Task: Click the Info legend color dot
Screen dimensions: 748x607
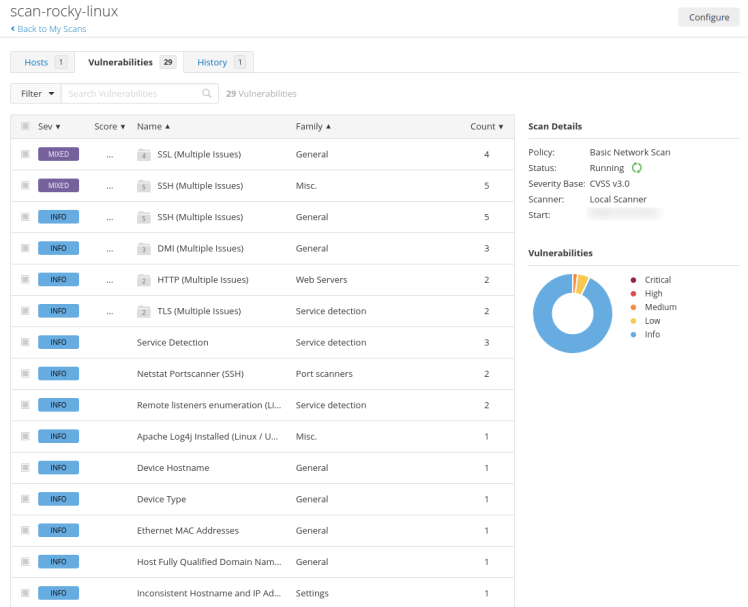Action: pyautogui.click(x=633, y=334)
